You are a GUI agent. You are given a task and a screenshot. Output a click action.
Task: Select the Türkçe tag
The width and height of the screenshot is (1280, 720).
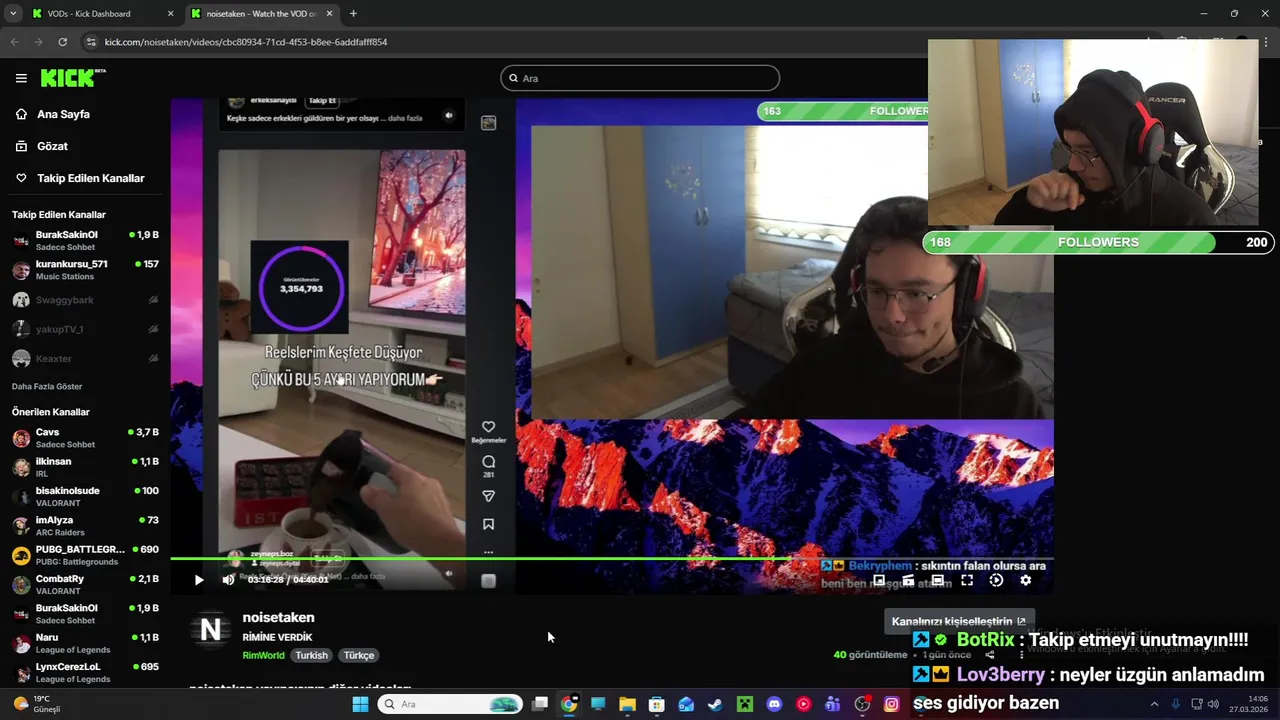pos(359,655)
